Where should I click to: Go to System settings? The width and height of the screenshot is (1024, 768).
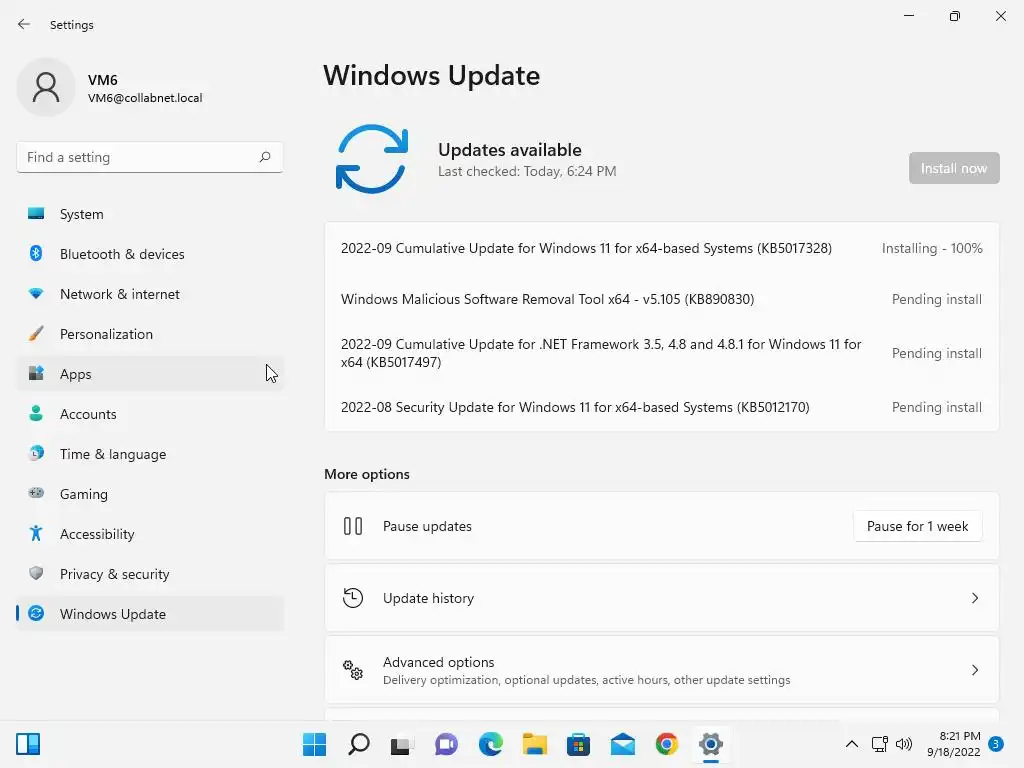[150, 214]
